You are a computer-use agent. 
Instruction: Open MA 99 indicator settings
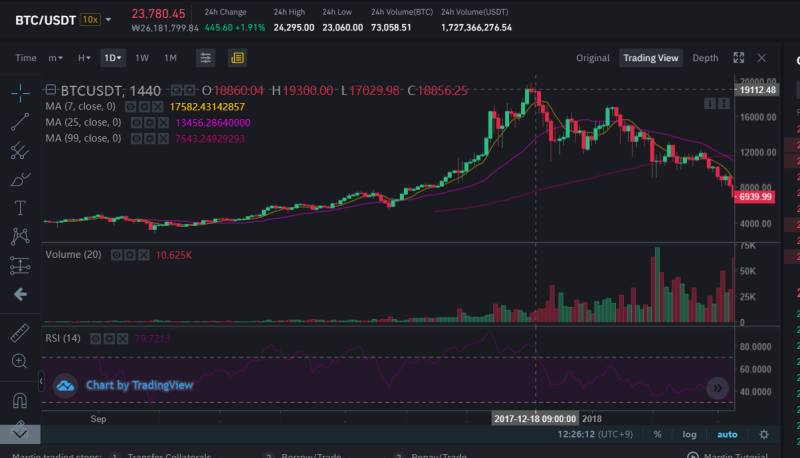[x=149, y=139]
